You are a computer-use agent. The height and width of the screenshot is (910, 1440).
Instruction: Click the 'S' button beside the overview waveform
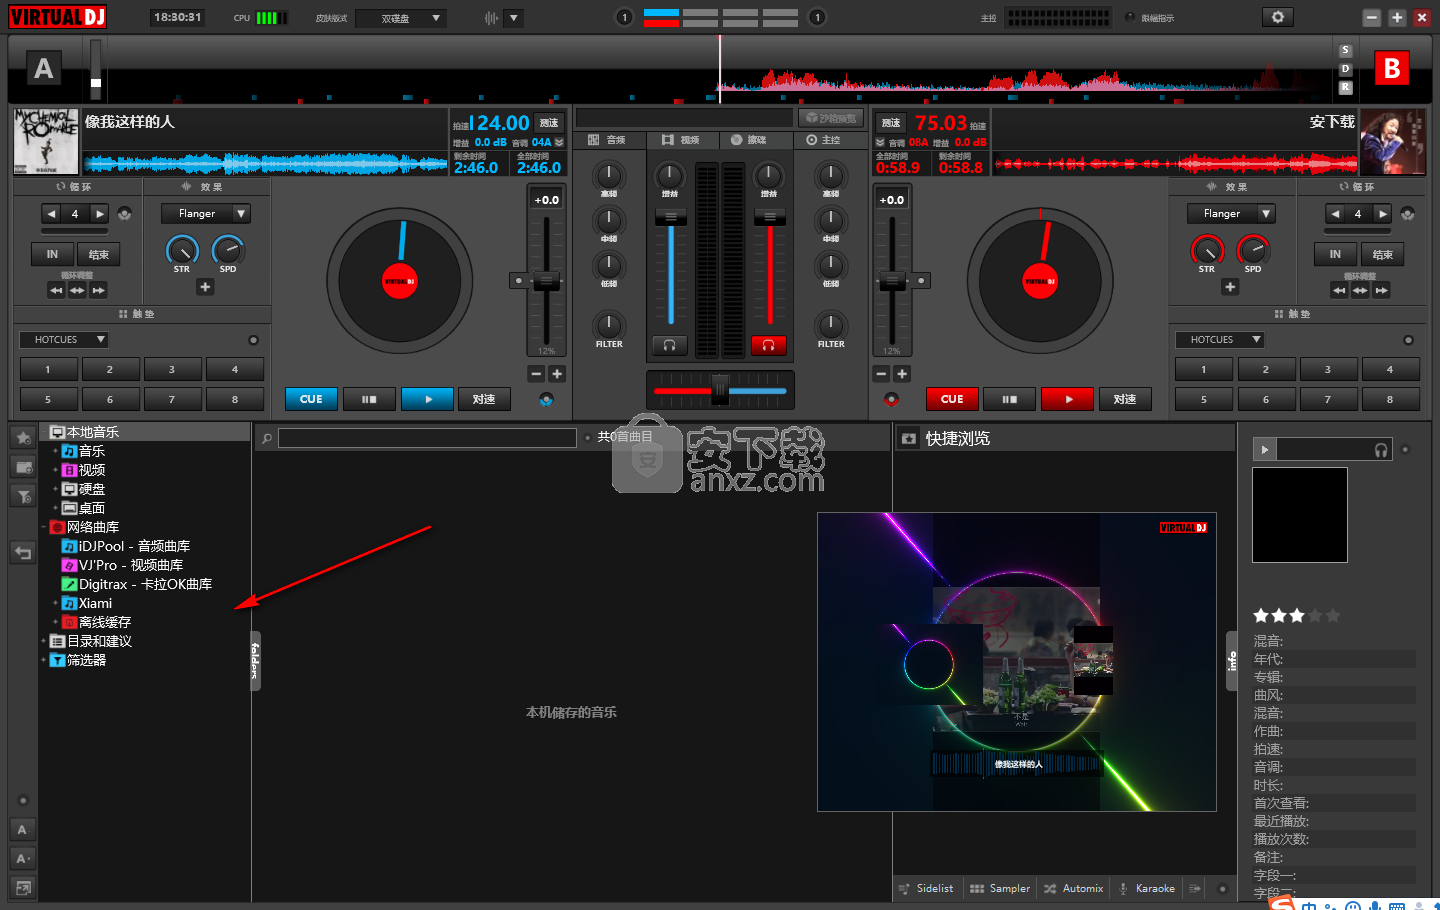[1345, 50]
